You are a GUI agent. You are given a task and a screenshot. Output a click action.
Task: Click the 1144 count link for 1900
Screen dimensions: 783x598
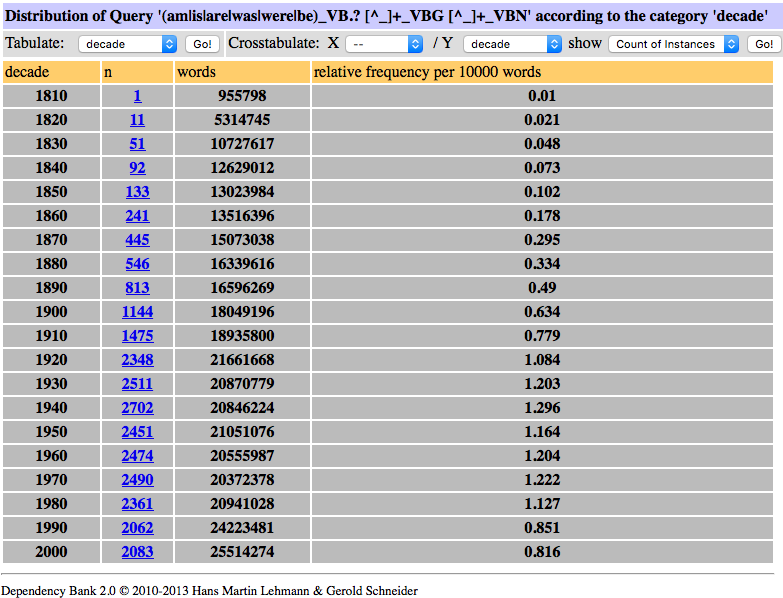(137, 312)
